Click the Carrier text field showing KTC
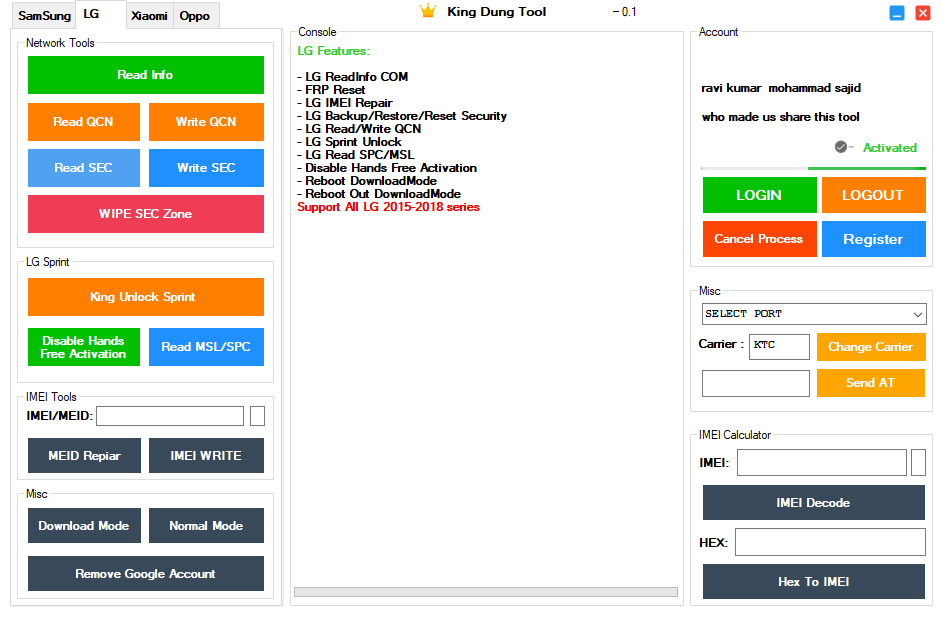Screen dimensions: 942x621 point(779,347)
